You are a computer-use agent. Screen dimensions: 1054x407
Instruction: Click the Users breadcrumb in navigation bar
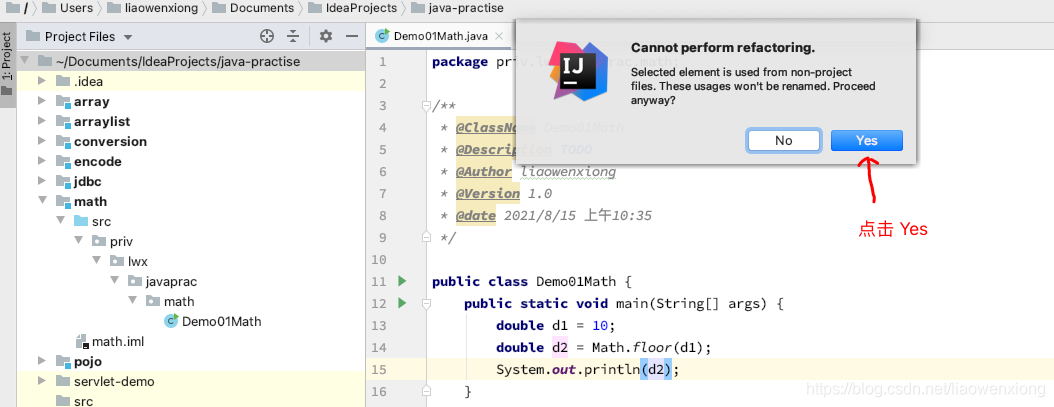click(x=67, y=8)
